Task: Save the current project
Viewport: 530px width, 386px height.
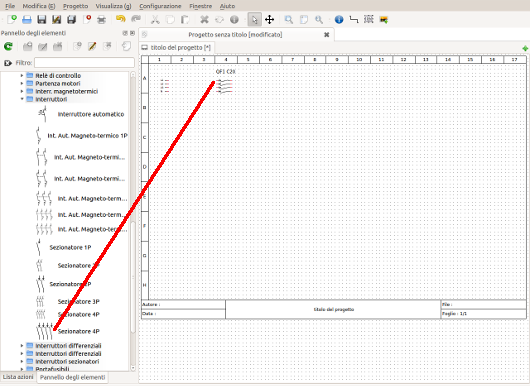Action: tap(42, 20)
